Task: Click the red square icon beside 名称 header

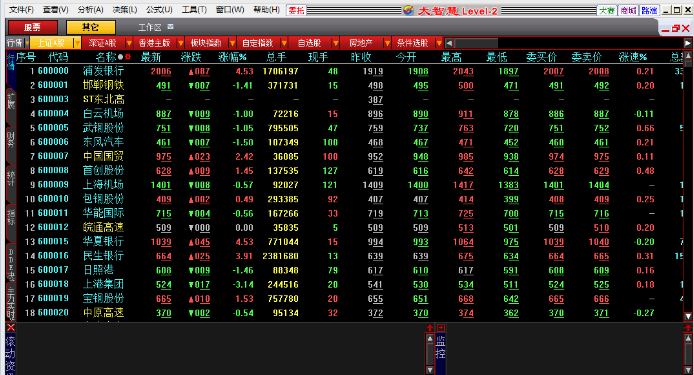Action: 128,57
